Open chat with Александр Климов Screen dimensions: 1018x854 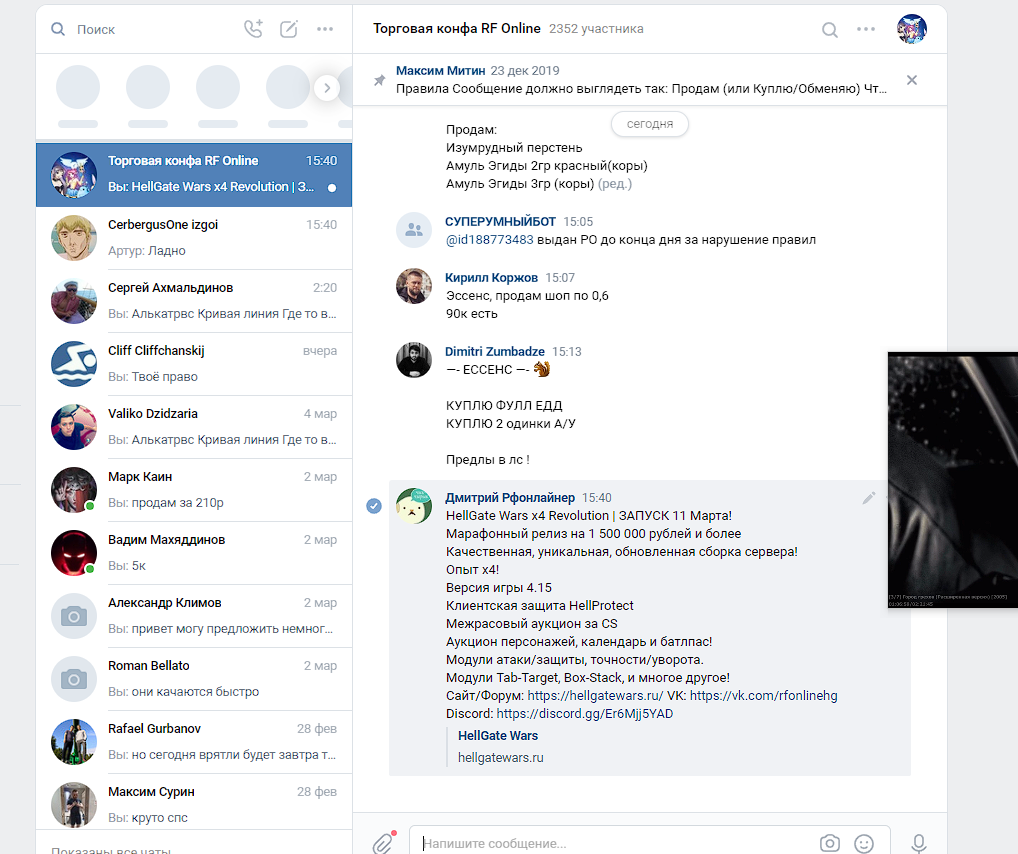click(x=194, y=616)
